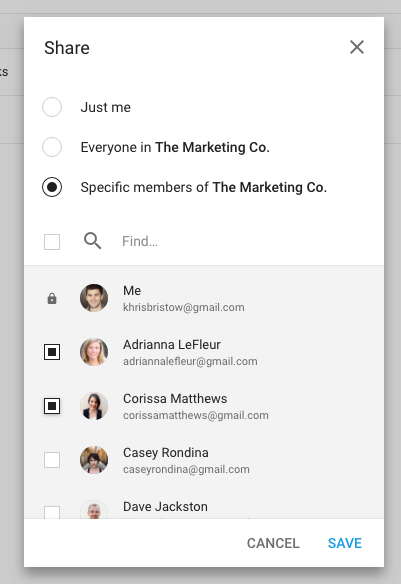Click email corissamatthews@gmail.com
The image size is (401, 584).
click(195, 415)
